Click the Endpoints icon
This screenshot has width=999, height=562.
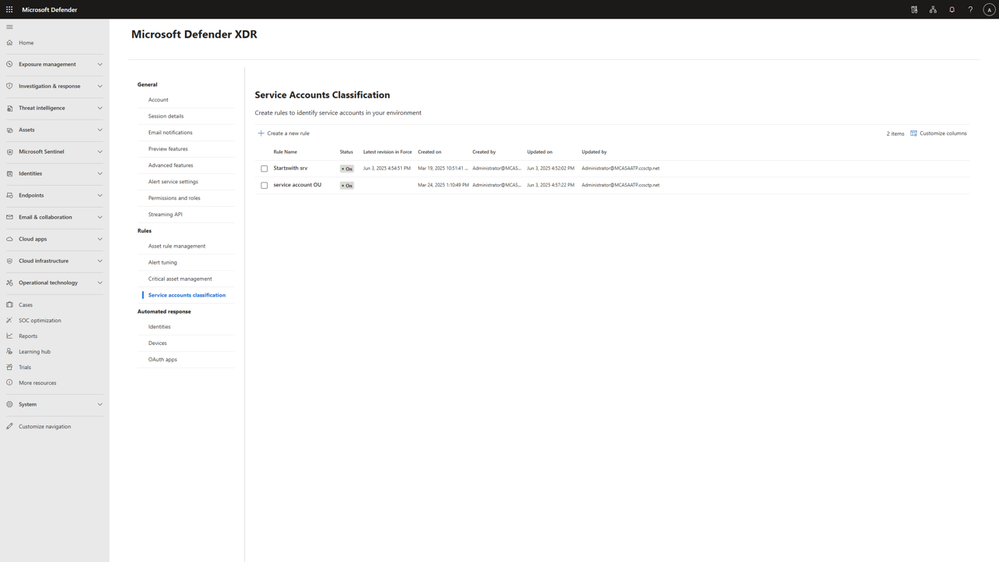tap(10, 196)
